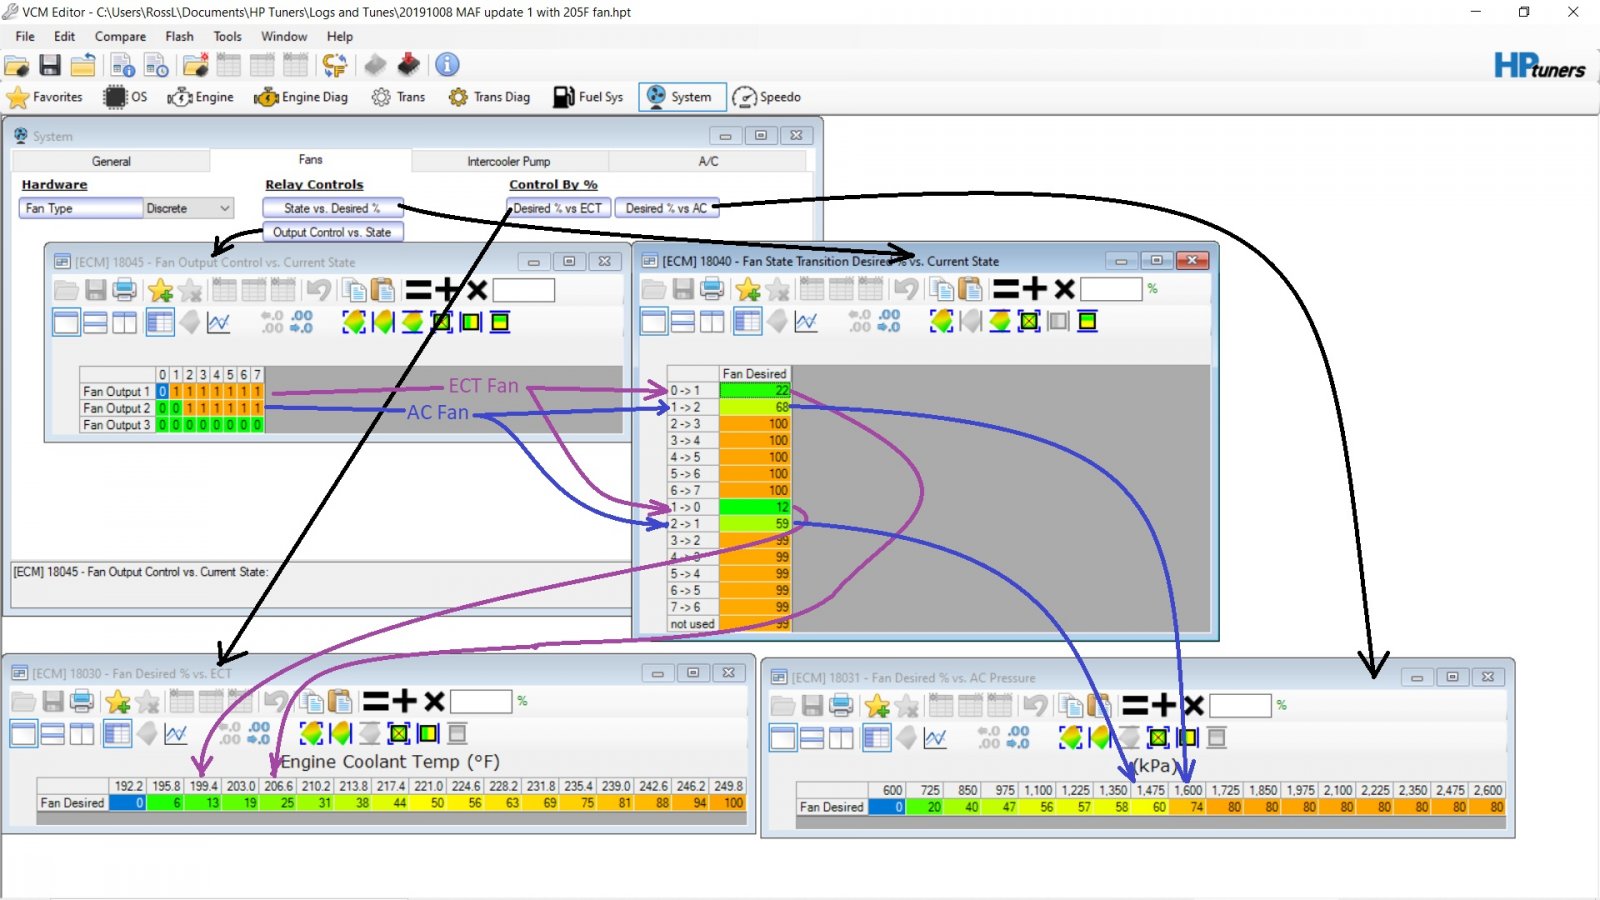The image size is (1600, 900).
Task: Show graph view in Fan State Transition window
Action: 806,321
